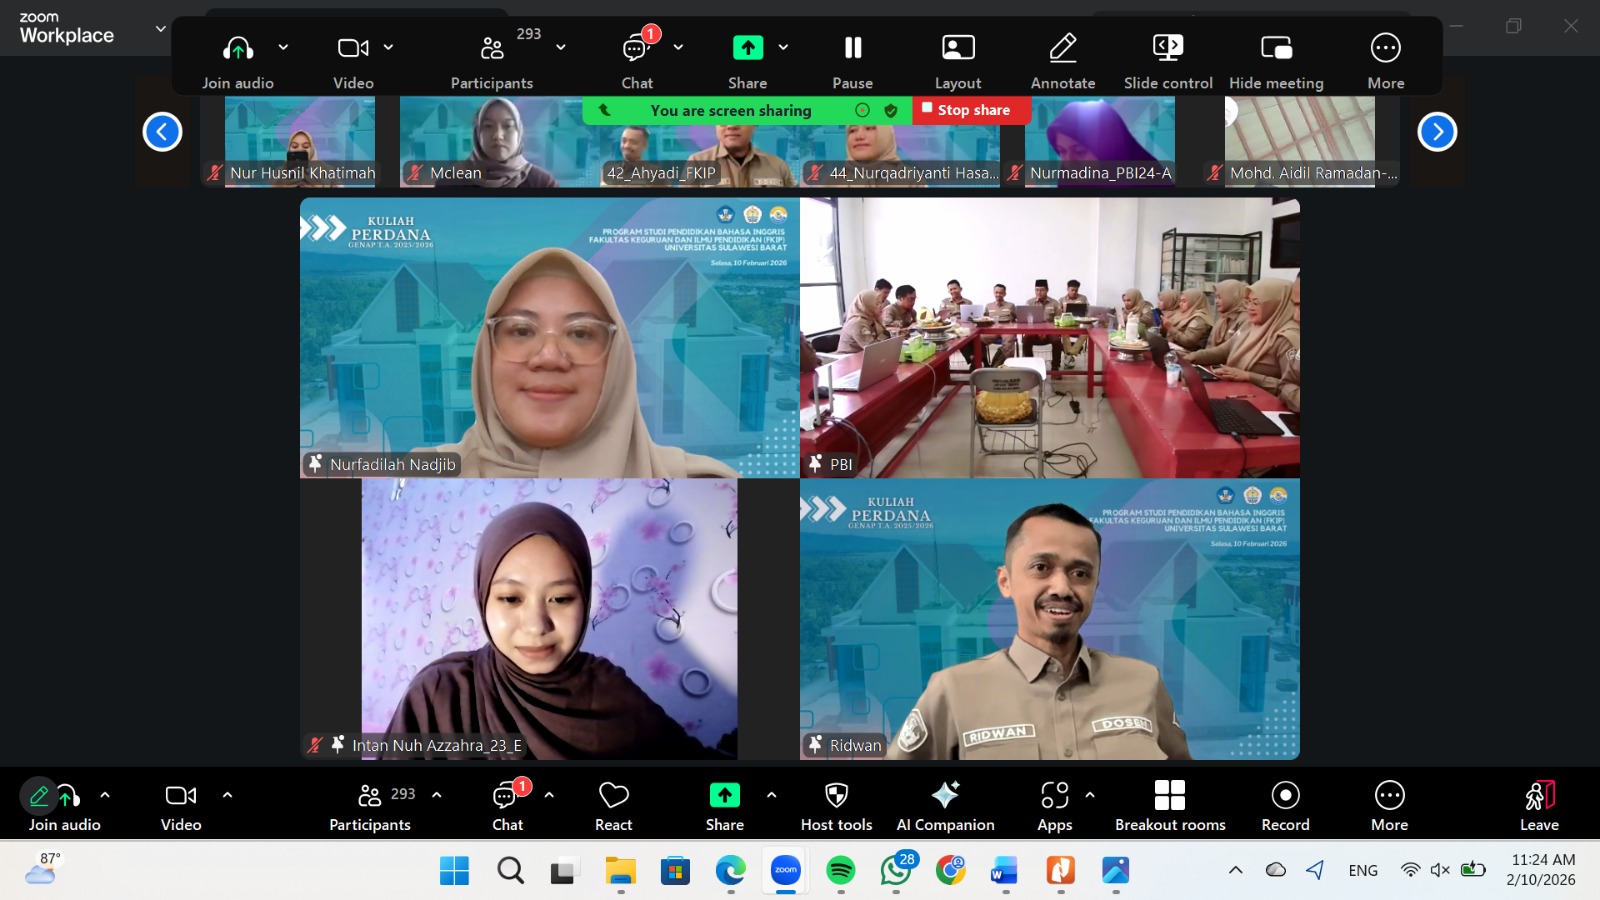This screenshot has height=900, width=1600.
Task: Click the Slide control icon
Action: coord(1167,48)
